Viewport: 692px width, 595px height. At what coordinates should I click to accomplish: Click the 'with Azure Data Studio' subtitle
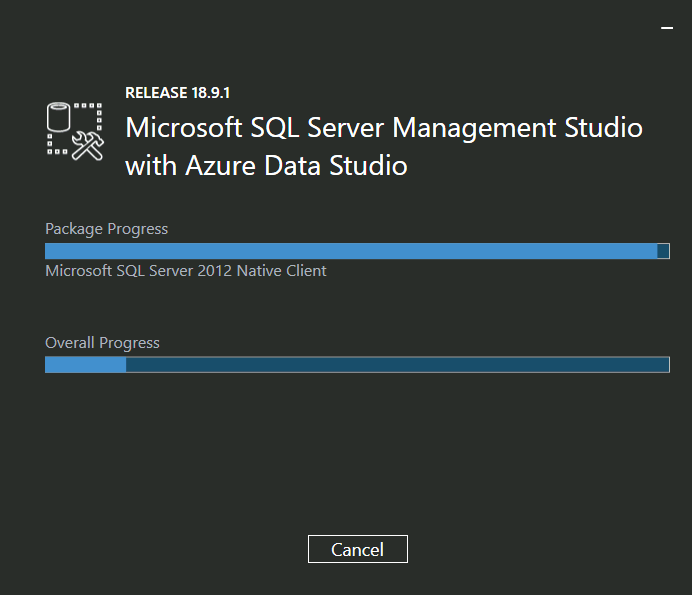point(266,166)
